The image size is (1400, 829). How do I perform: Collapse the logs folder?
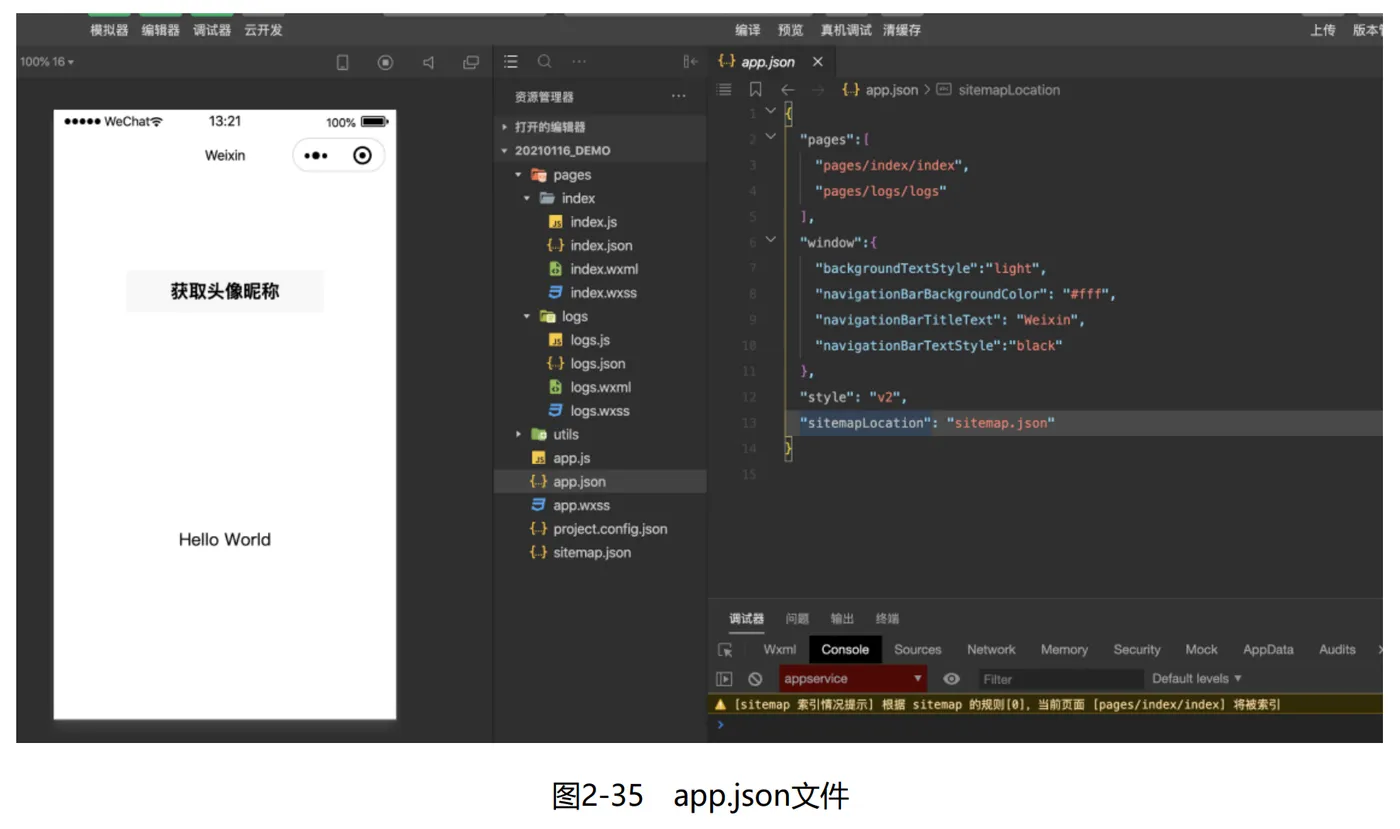coord(527,316)
